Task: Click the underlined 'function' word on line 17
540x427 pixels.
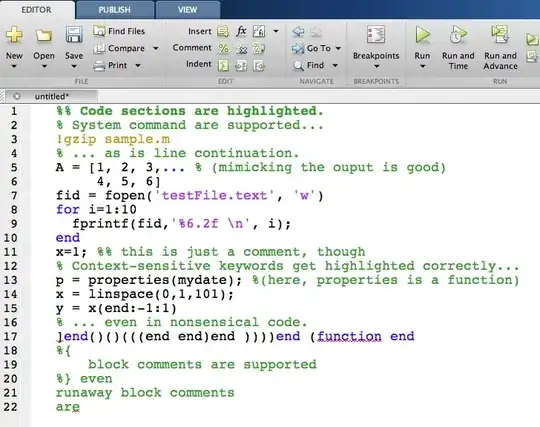Action: pos(349,336)
